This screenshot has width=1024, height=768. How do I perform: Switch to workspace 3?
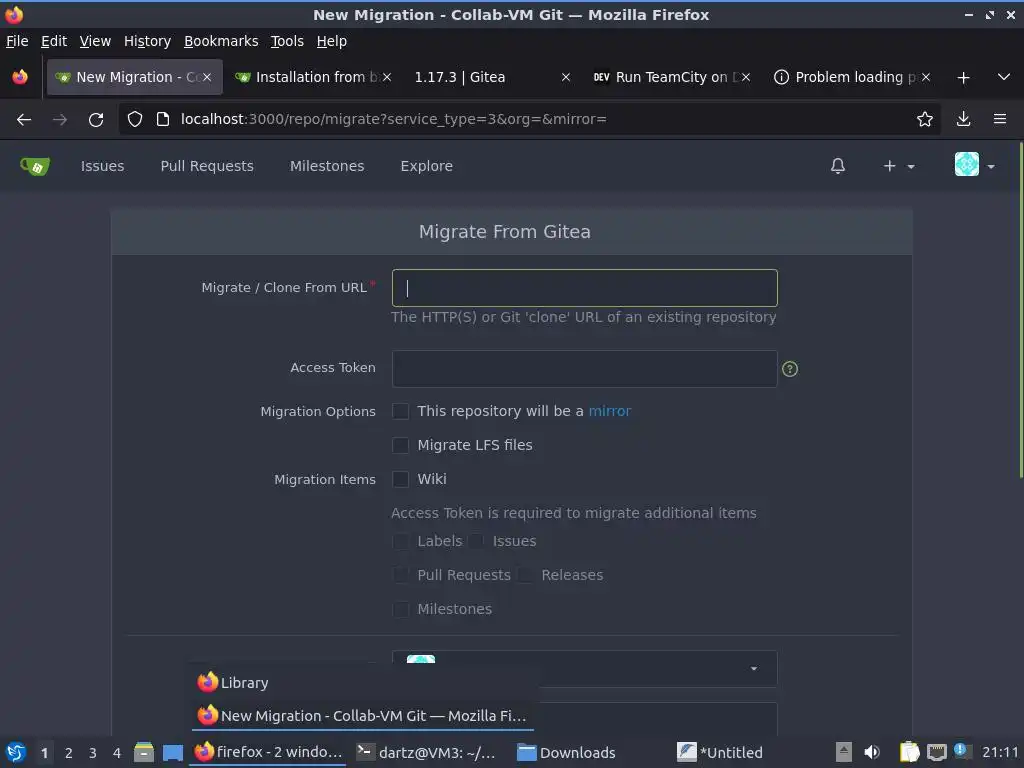93,753
